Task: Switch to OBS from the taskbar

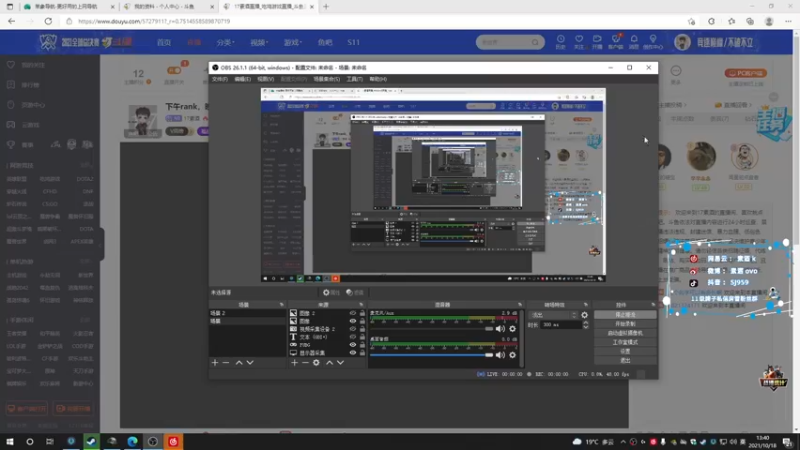Action: point(153,442)
